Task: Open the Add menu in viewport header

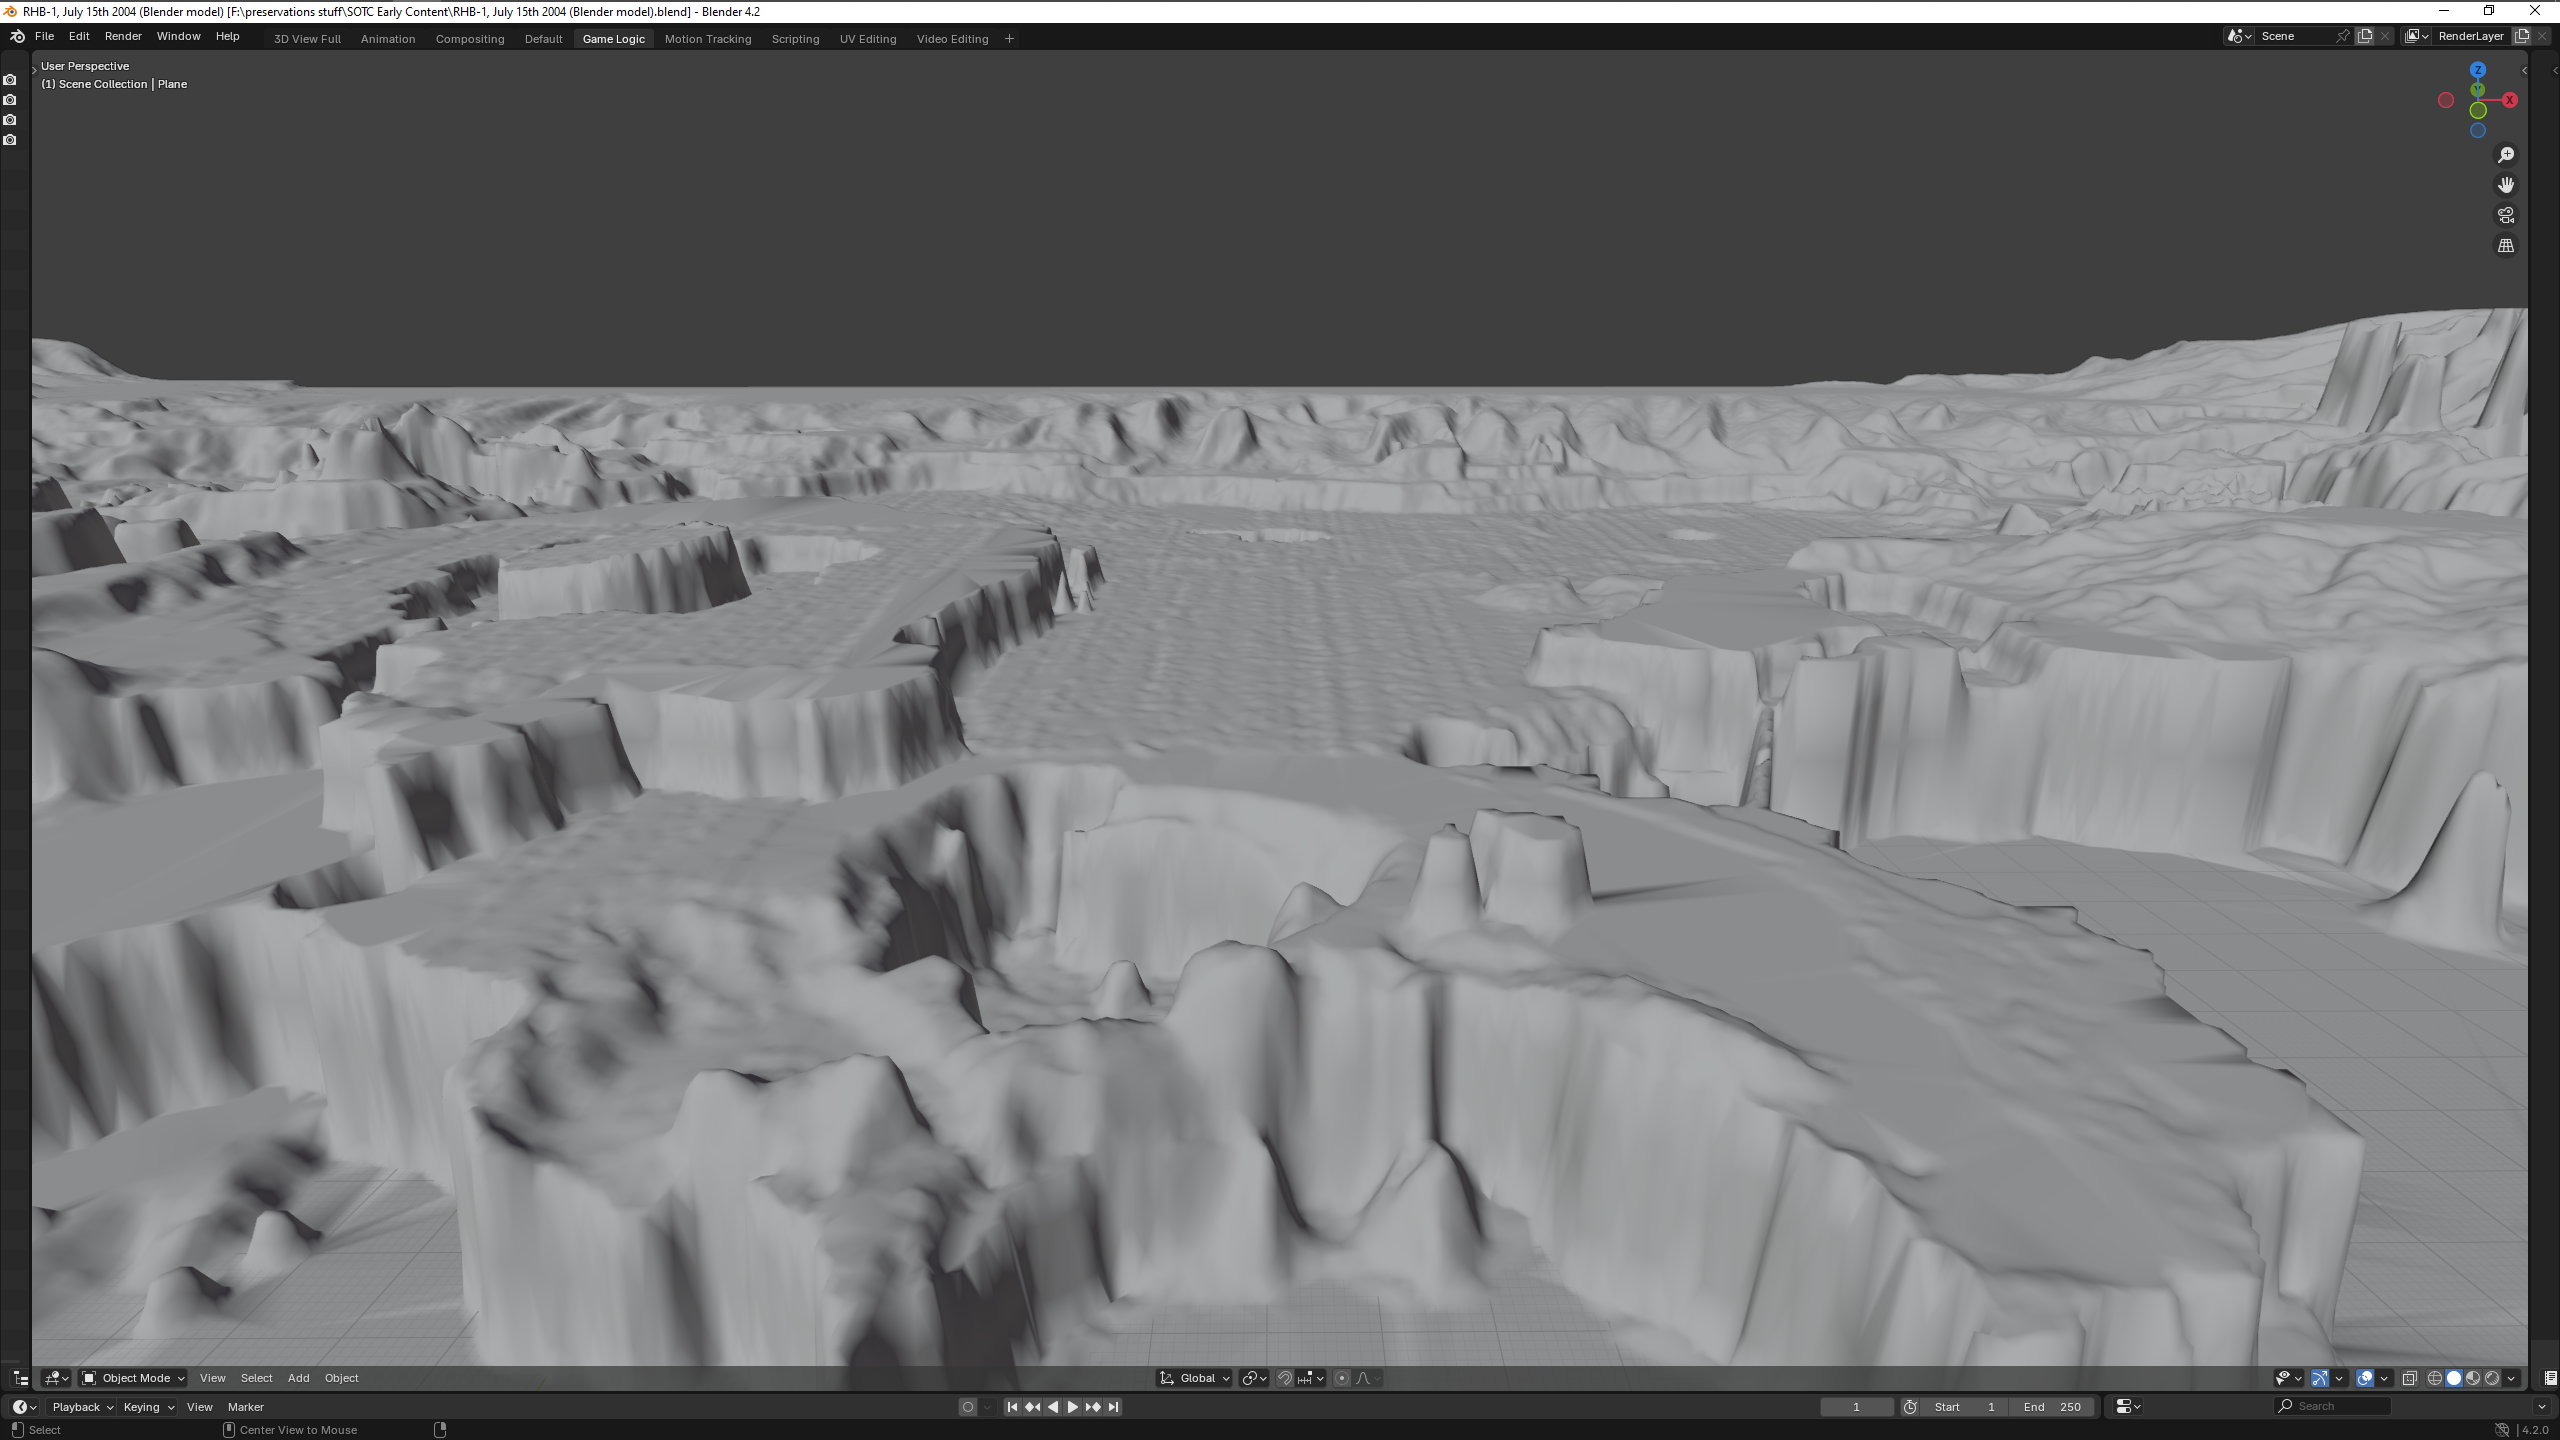Action: pyautogui.click(x=298, y=1378)
